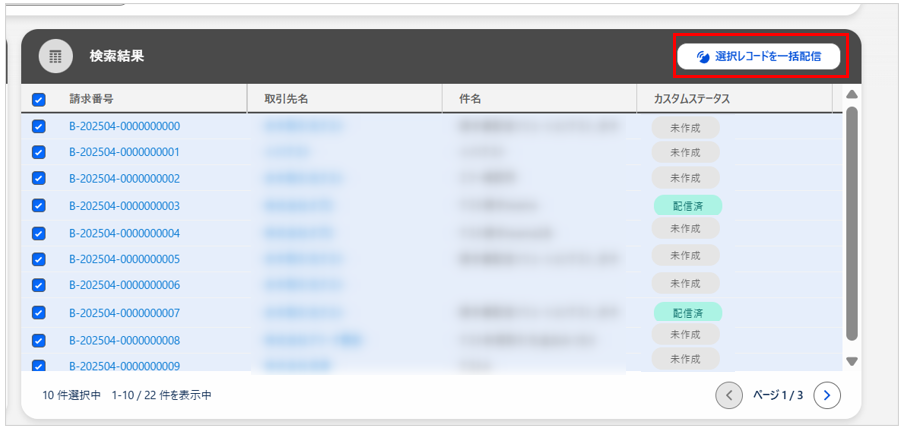Uncheck row B-202504-0000000003 checkbox
The image size is (902, 429).
(39, 206)
